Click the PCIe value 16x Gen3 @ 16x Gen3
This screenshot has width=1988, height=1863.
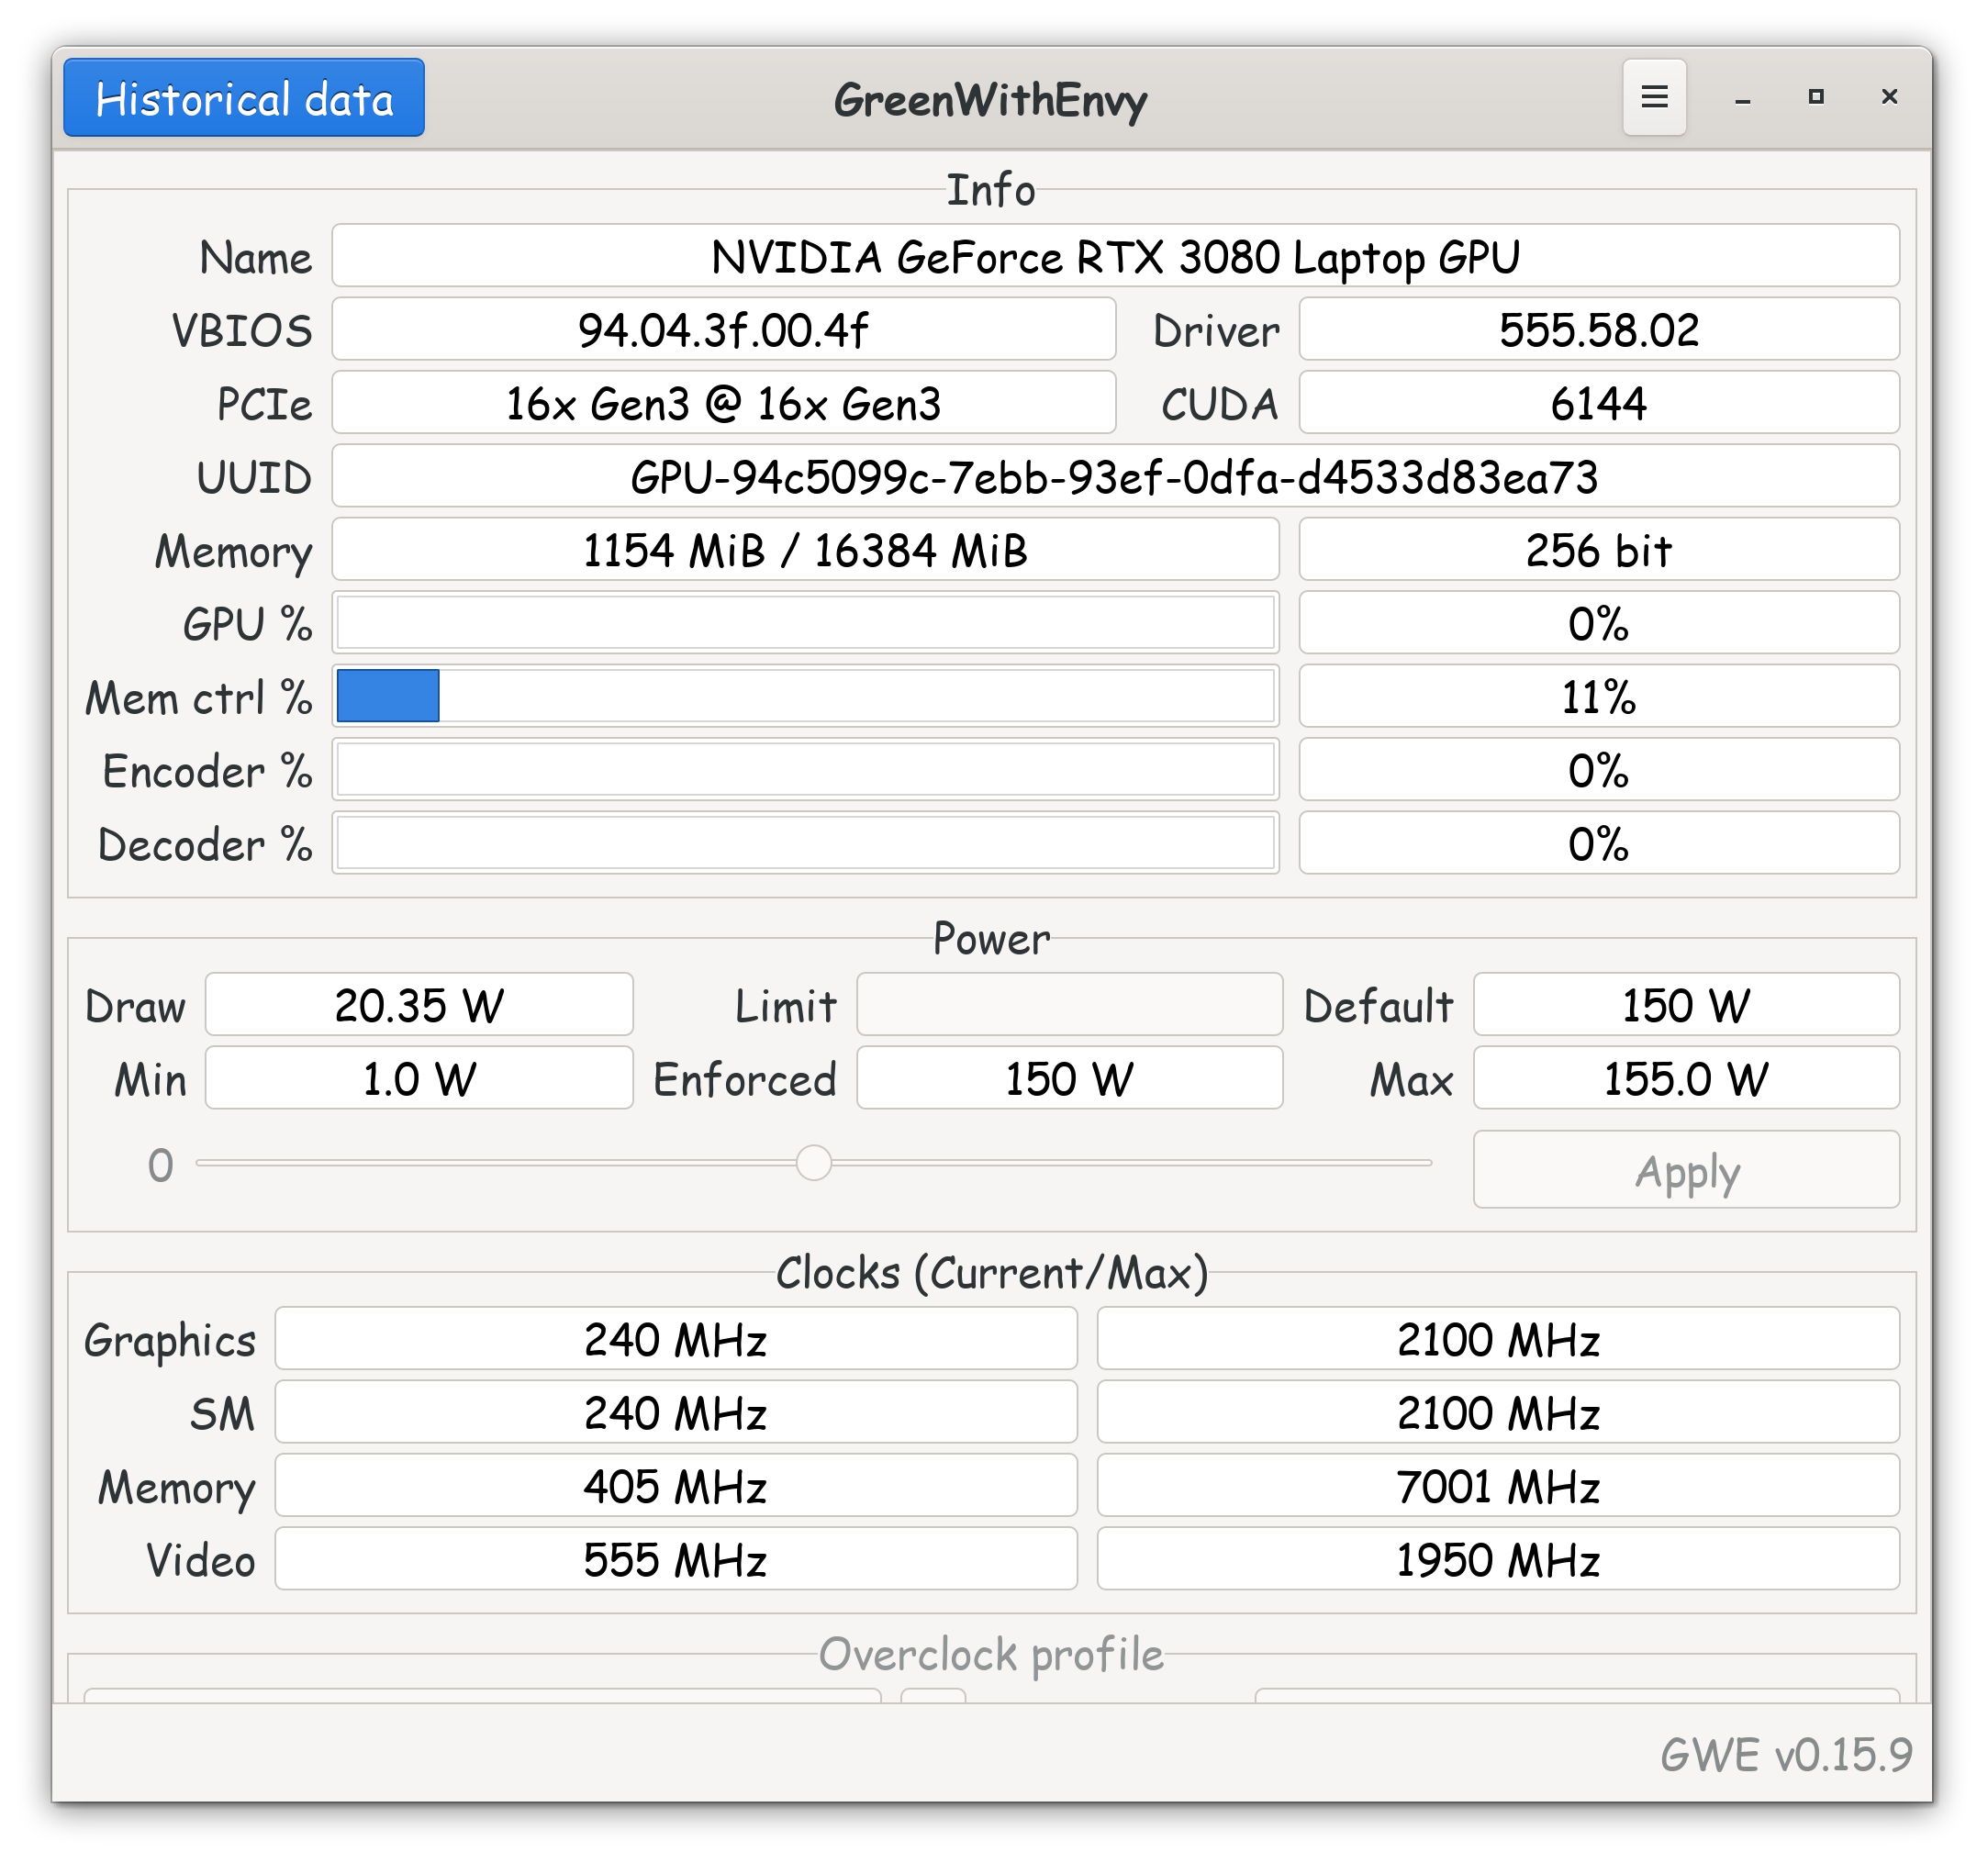tap(724, 403)
